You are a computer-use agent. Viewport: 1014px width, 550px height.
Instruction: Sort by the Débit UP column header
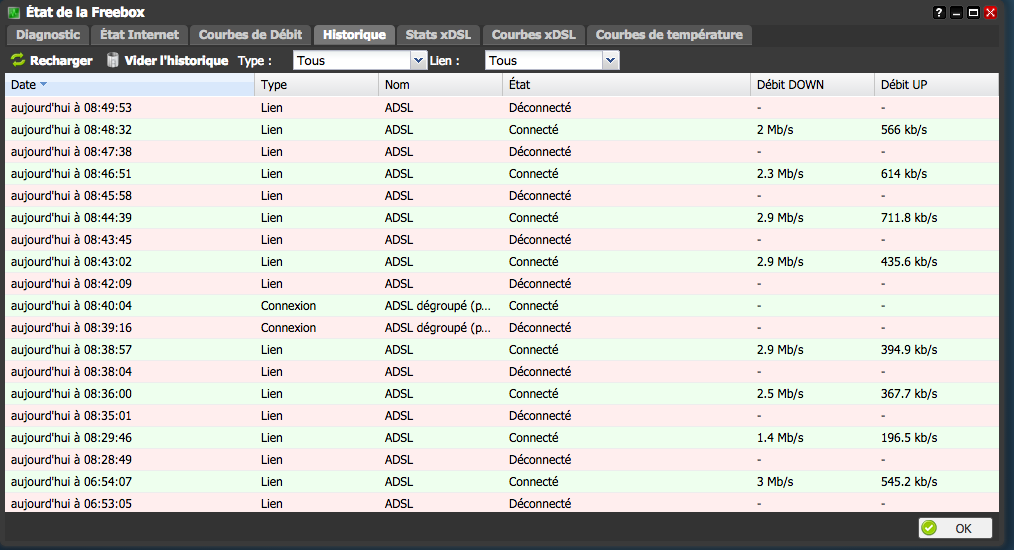[936, 85]
